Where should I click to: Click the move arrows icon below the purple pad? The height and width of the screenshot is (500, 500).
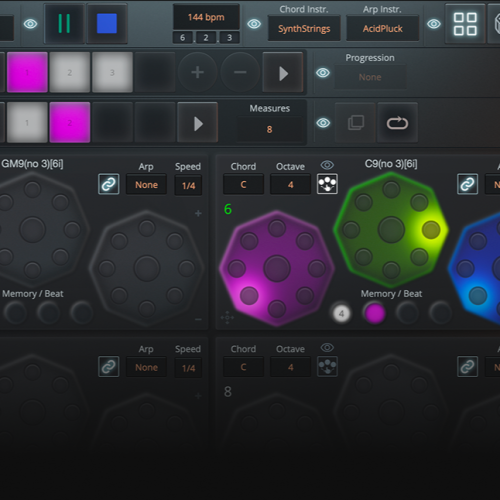227,318
